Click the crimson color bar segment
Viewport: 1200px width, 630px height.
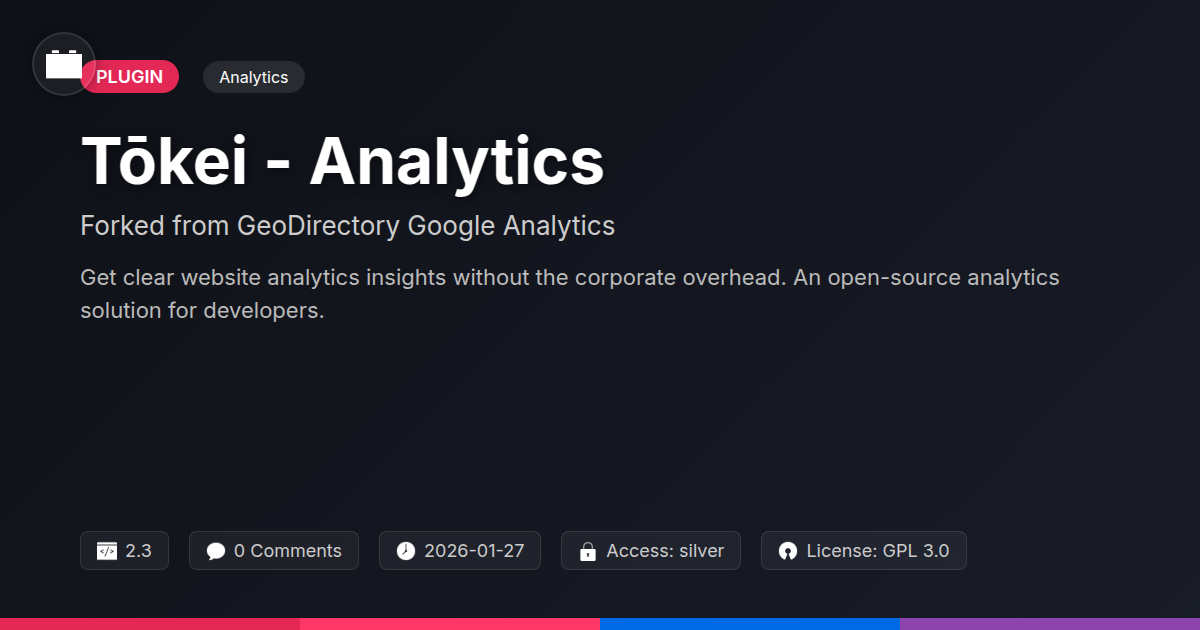tap(150, 623)
